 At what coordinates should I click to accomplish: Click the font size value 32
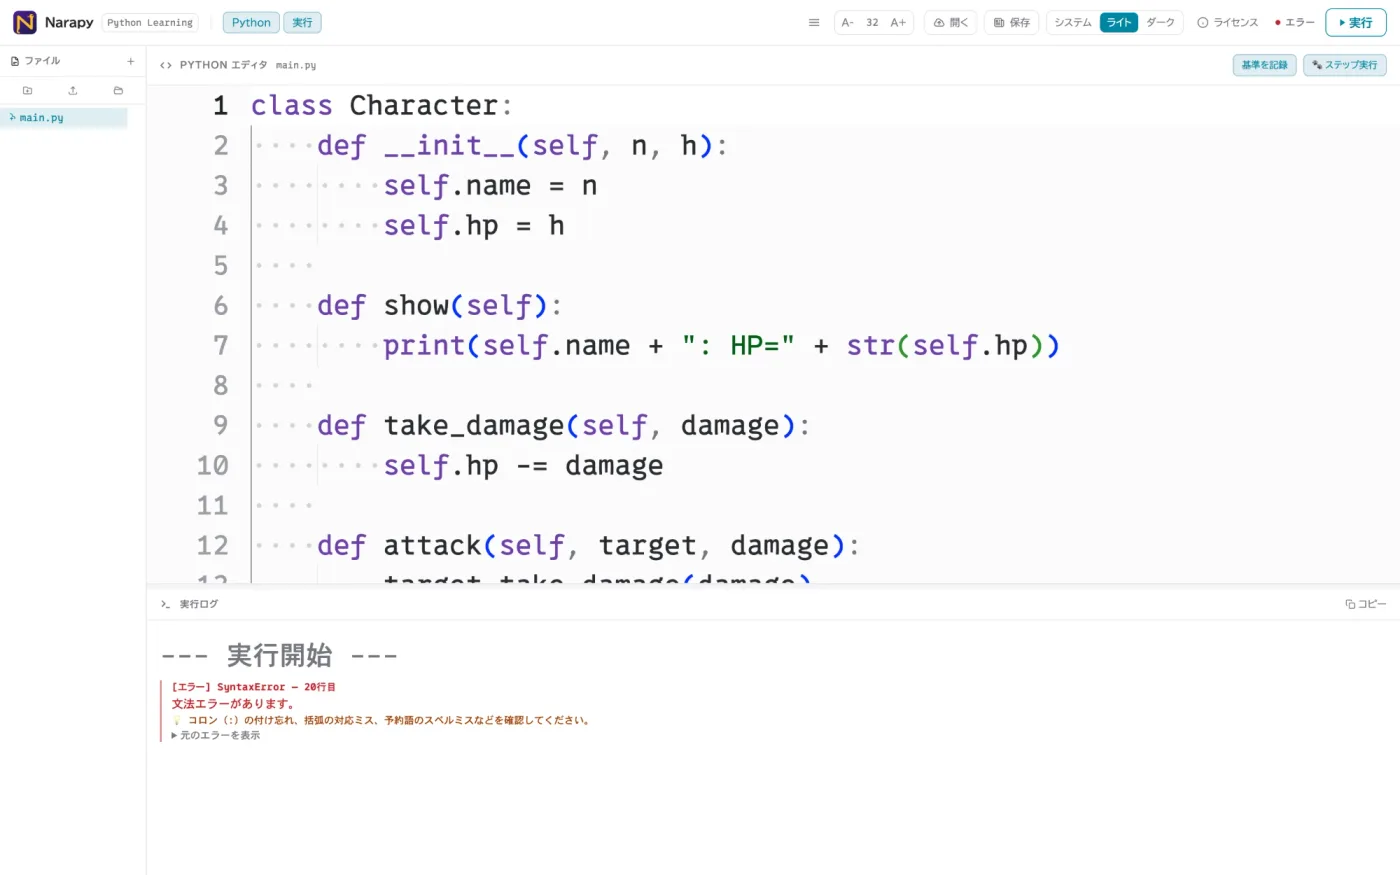point(872,22)
